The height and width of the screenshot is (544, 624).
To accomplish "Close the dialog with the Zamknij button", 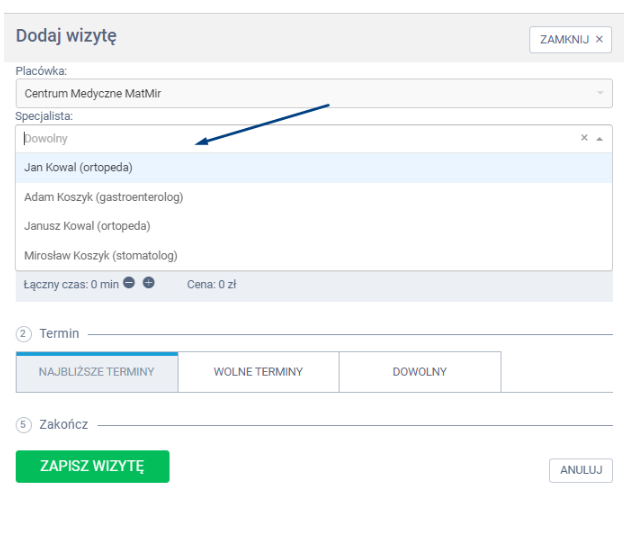I will [x=571, y=39].
